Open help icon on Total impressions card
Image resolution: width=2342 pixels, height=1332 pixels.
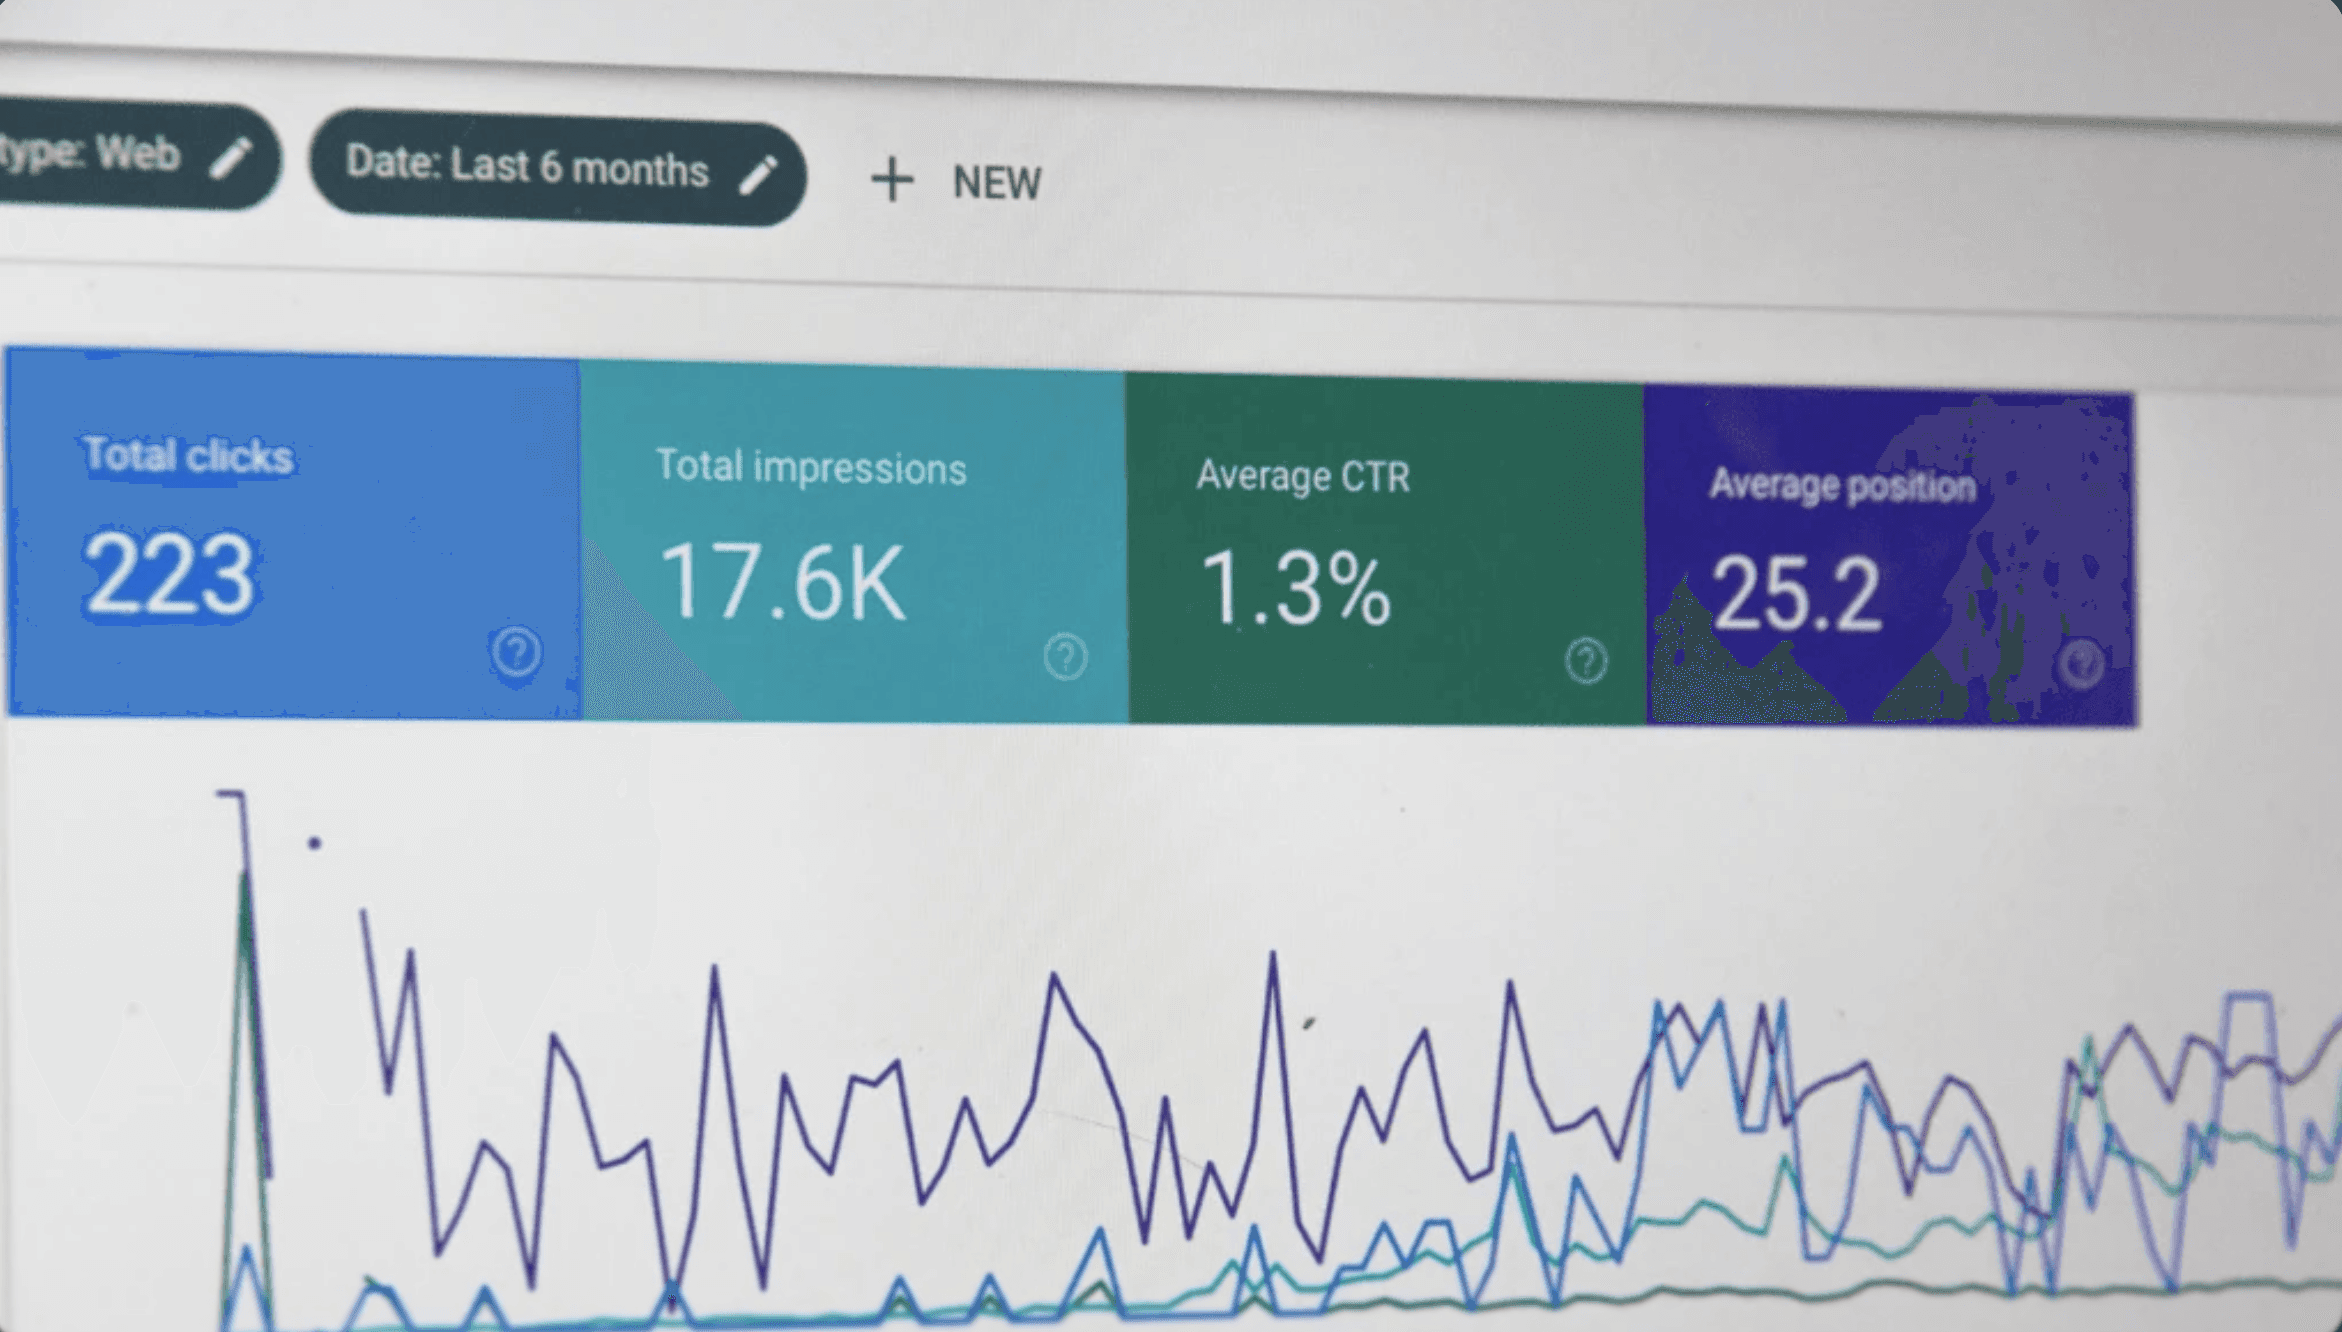pos(1065,657)
